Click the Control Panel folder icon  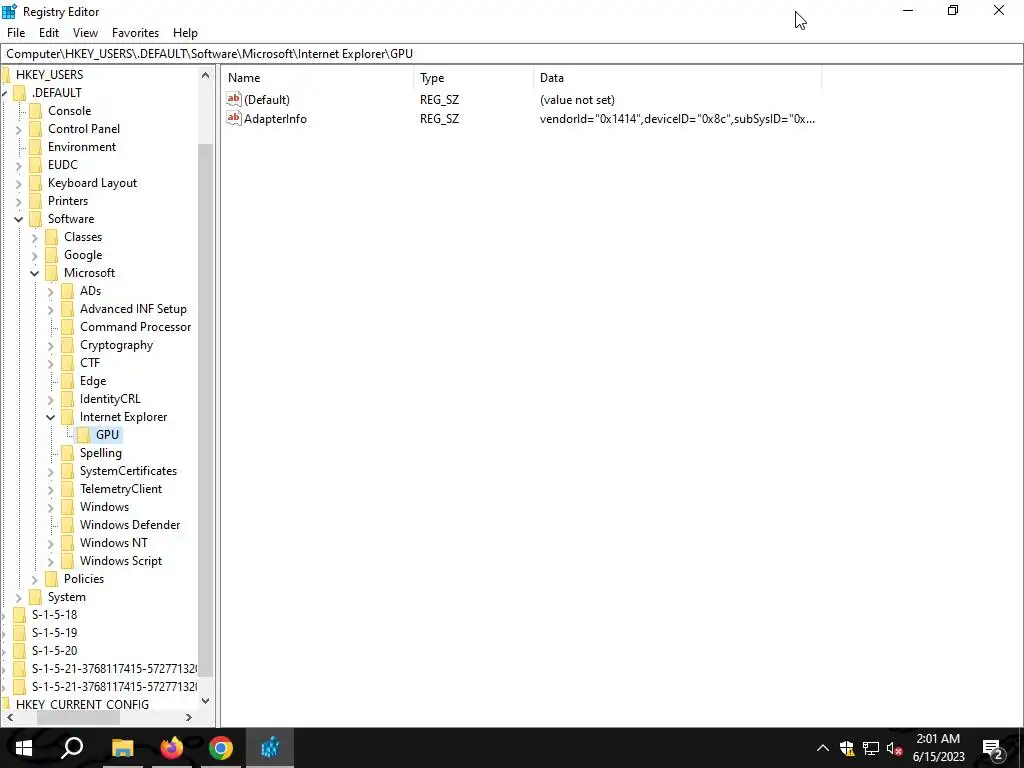(x=36, y=129)
